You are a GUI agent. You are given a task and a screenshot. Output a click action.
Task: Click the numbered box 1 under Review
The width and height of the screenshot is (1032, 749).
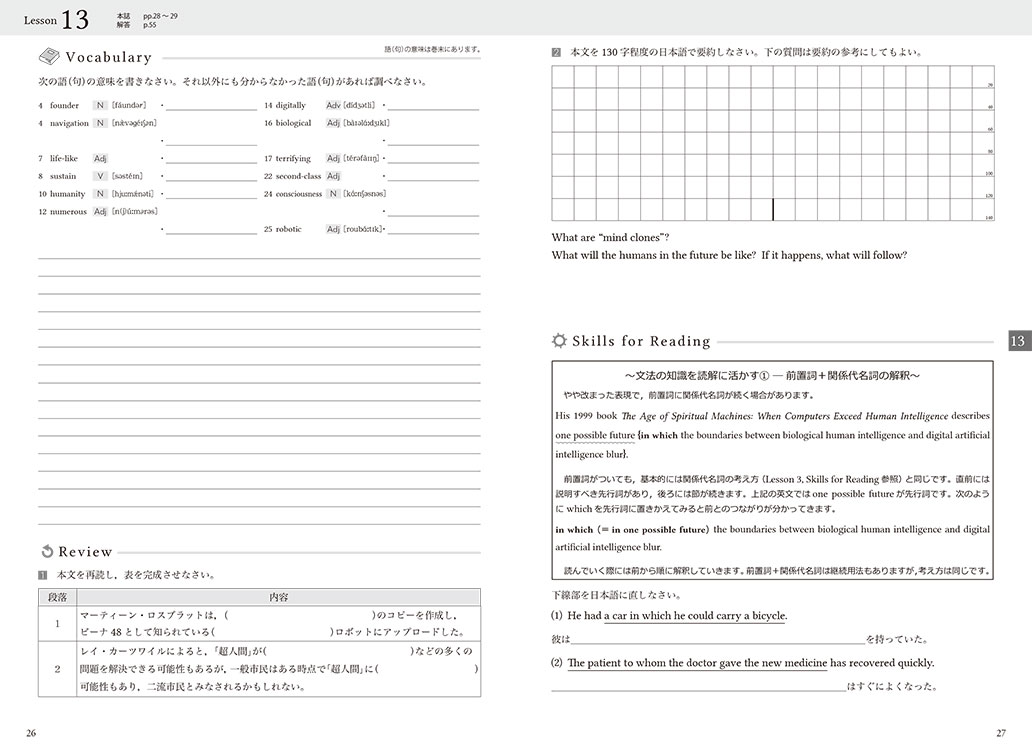point(43,575)
